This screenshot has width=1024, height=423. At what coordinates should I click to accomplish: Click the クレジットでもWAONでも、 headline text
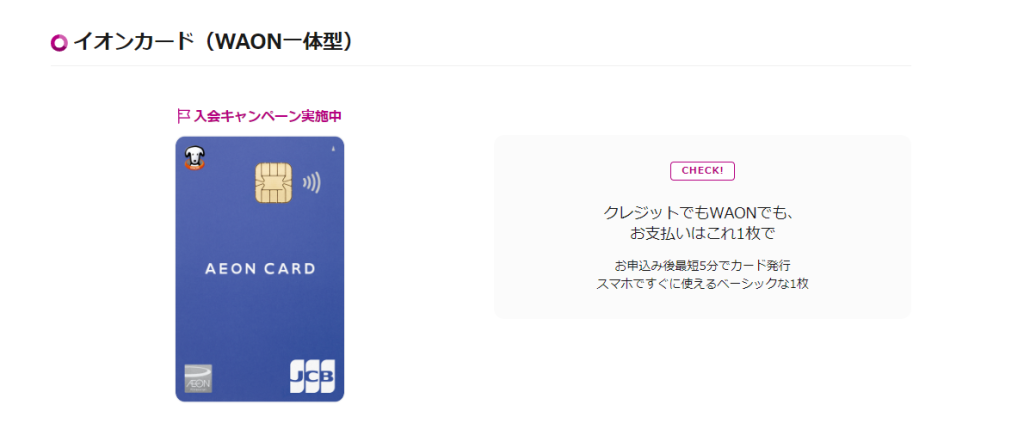point(702,213)
